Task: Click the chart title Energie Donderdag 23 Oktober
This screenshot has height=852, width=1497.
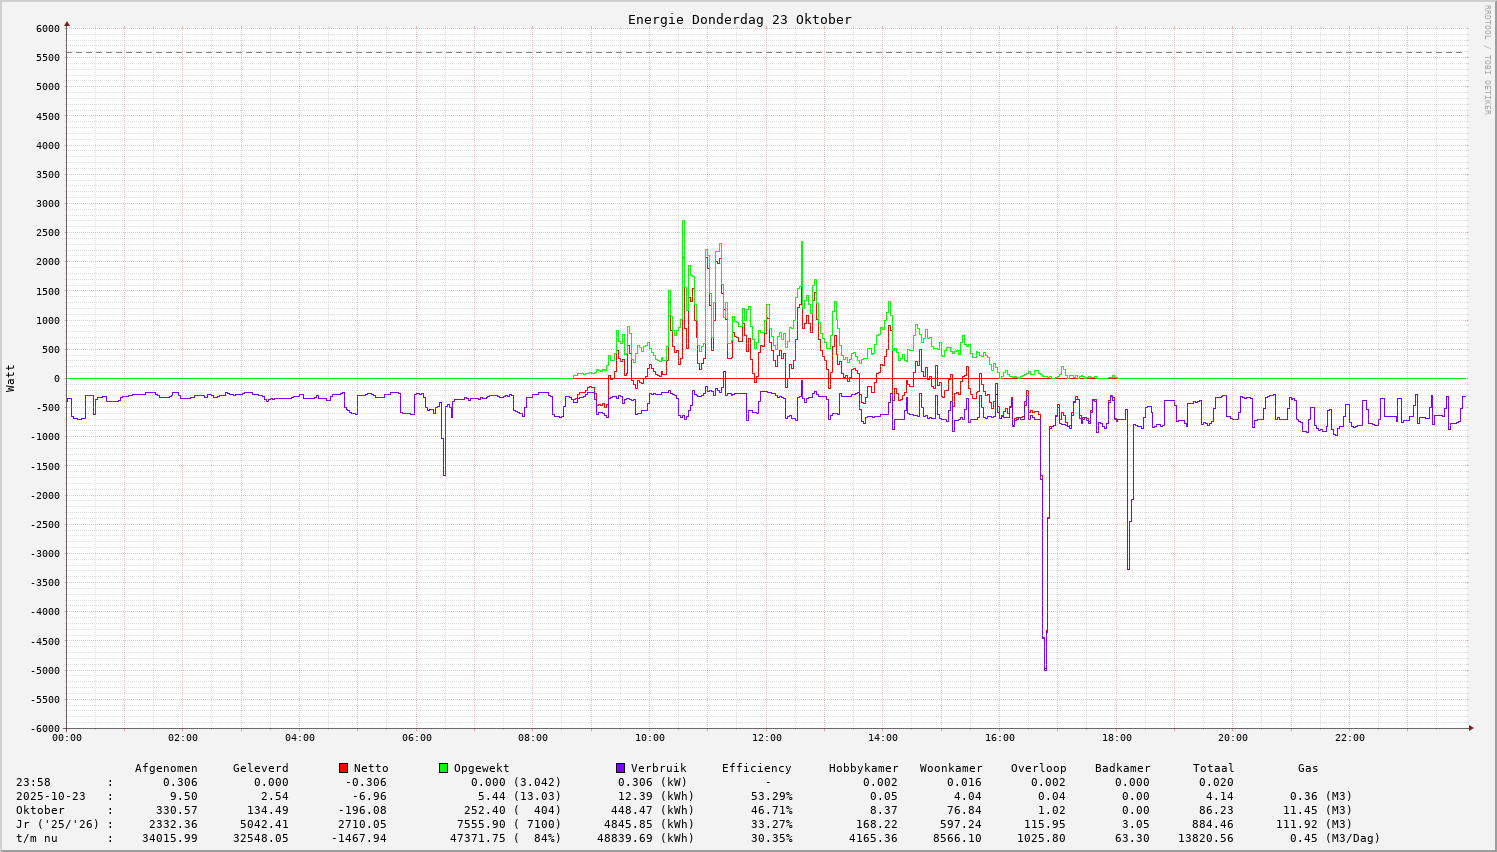Action: pos(739,19)
